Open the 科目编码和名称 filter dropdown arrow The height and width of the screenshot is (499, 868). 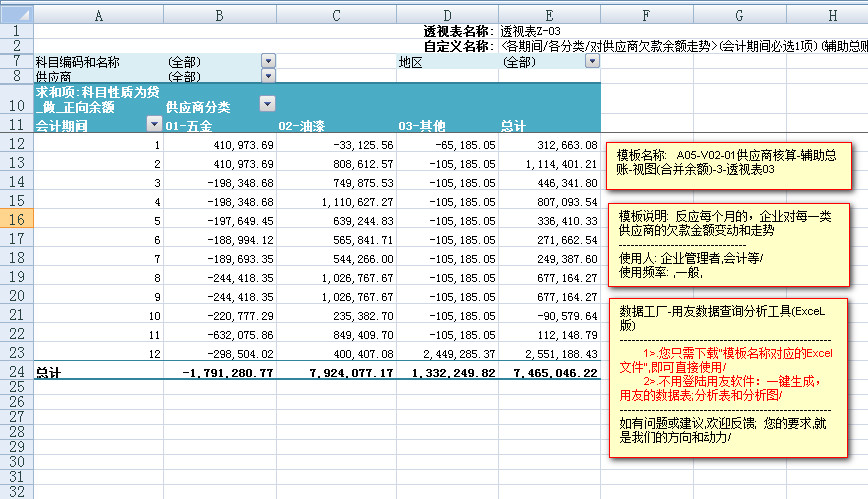267,62
